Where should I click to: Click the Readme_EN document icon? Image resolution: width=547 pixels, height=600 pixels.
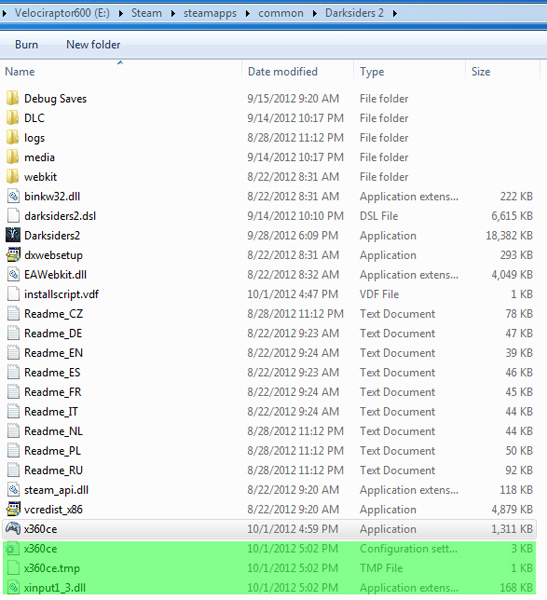tap(13, 353)
